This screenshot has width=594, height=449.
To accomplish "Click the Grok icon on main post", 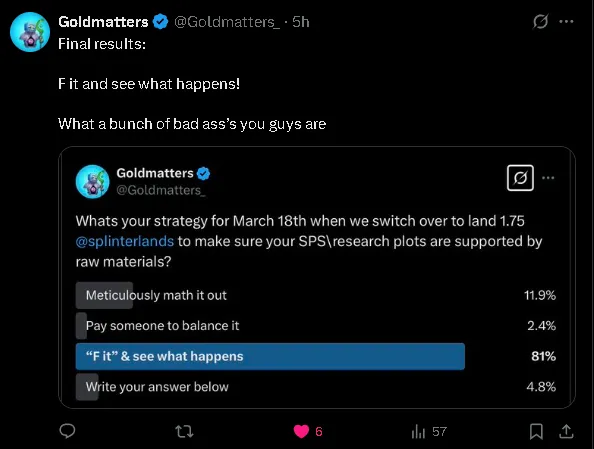I will click(540, 22).
